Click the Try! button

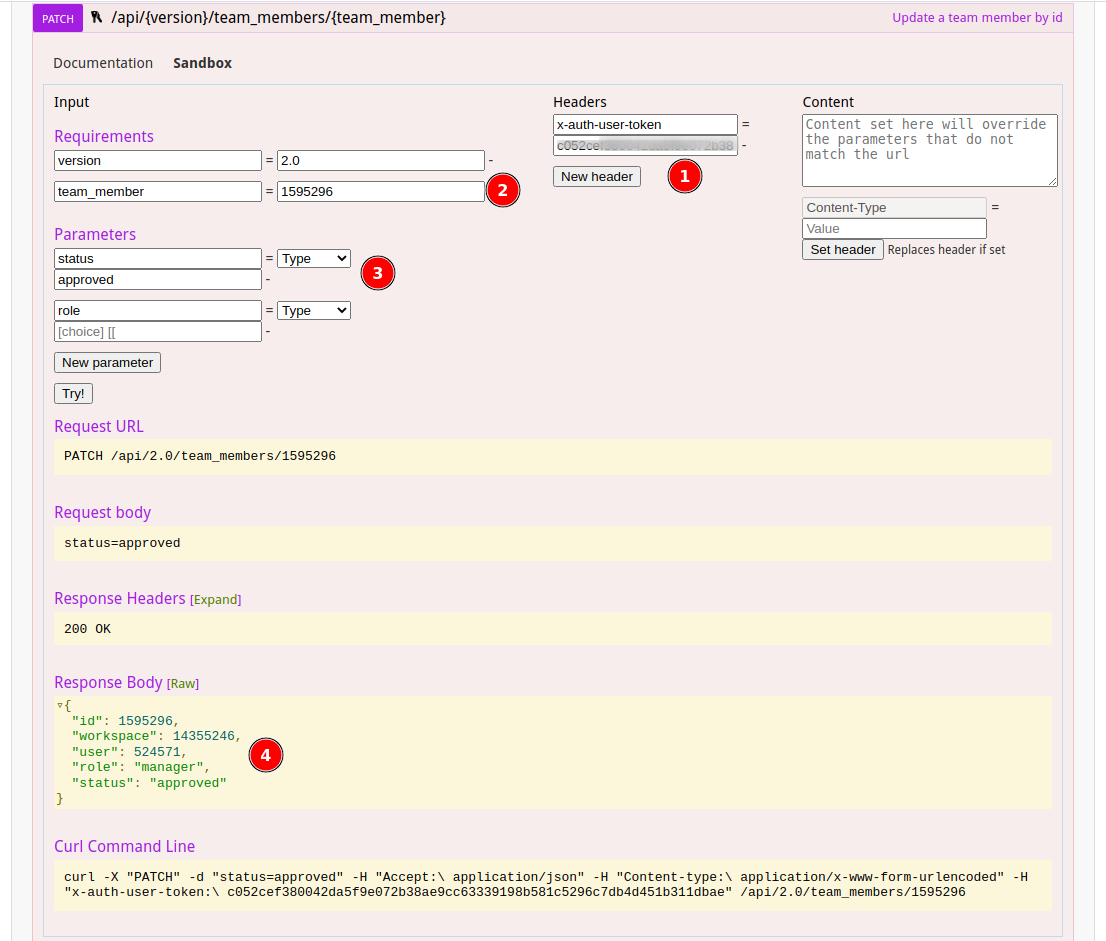click(73, 394)
